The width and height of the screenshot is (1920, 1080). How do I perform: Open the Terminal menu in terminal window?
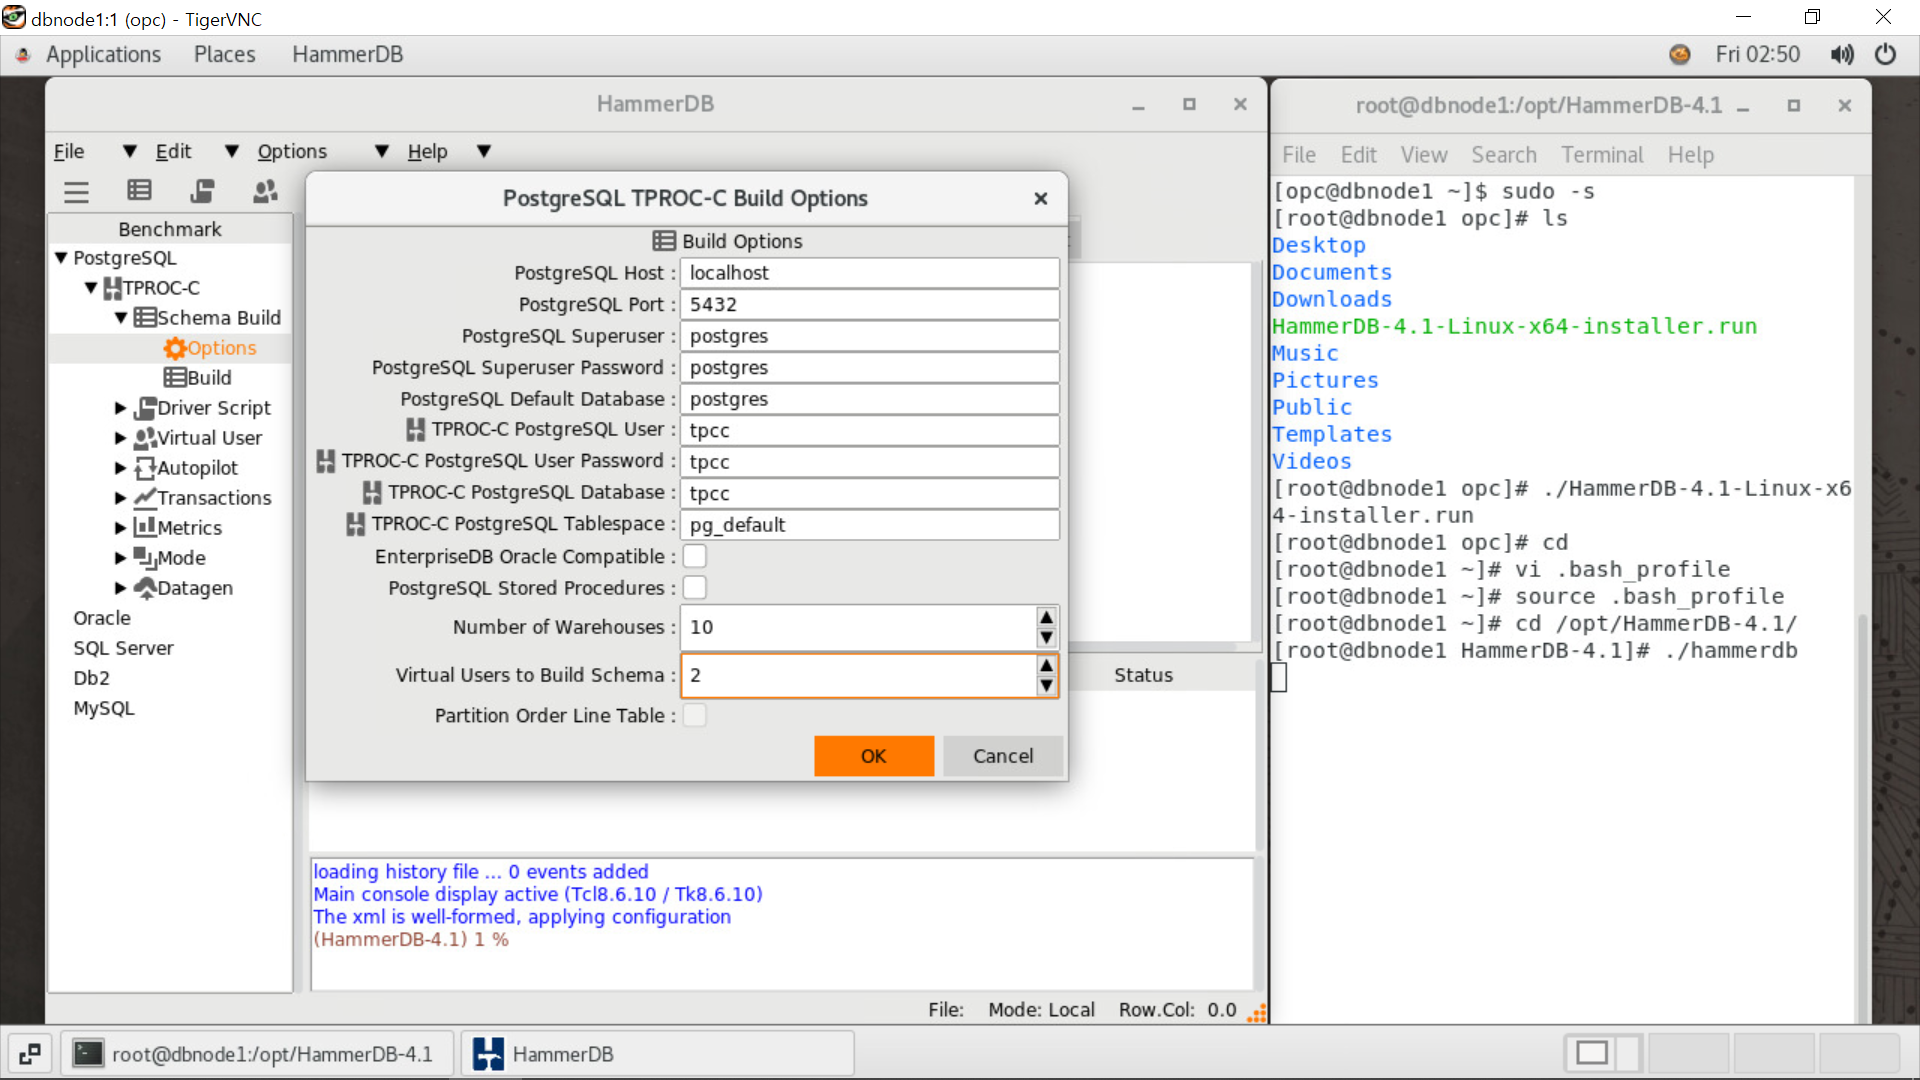click(x=1601, y=155)
